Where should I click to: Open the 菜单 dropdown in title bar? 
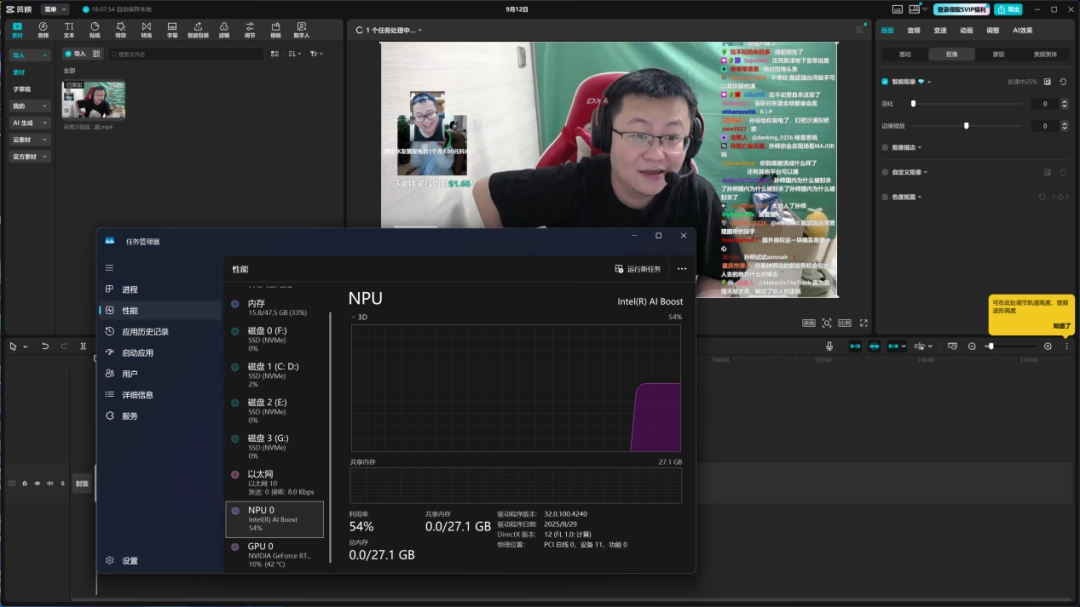54,9
